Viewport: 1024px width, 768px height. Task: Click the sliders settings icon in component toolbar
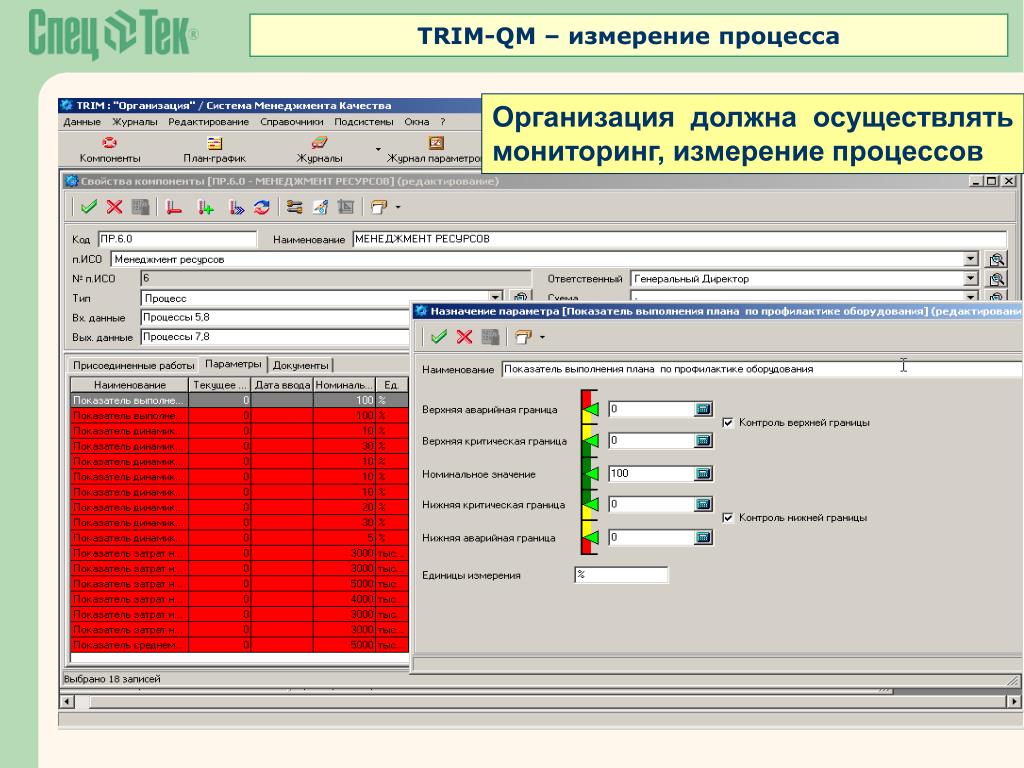click(295, 208)
